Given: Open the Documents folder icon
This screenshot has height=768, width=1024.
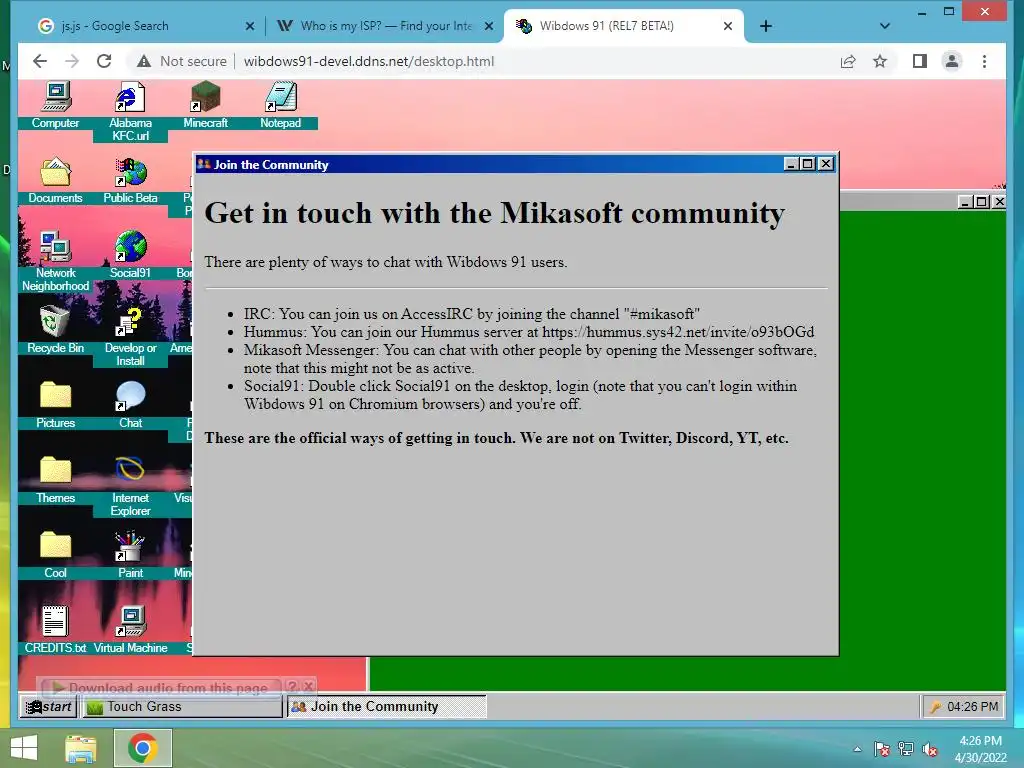Looking at the screenshot, I should pos(56,180).
